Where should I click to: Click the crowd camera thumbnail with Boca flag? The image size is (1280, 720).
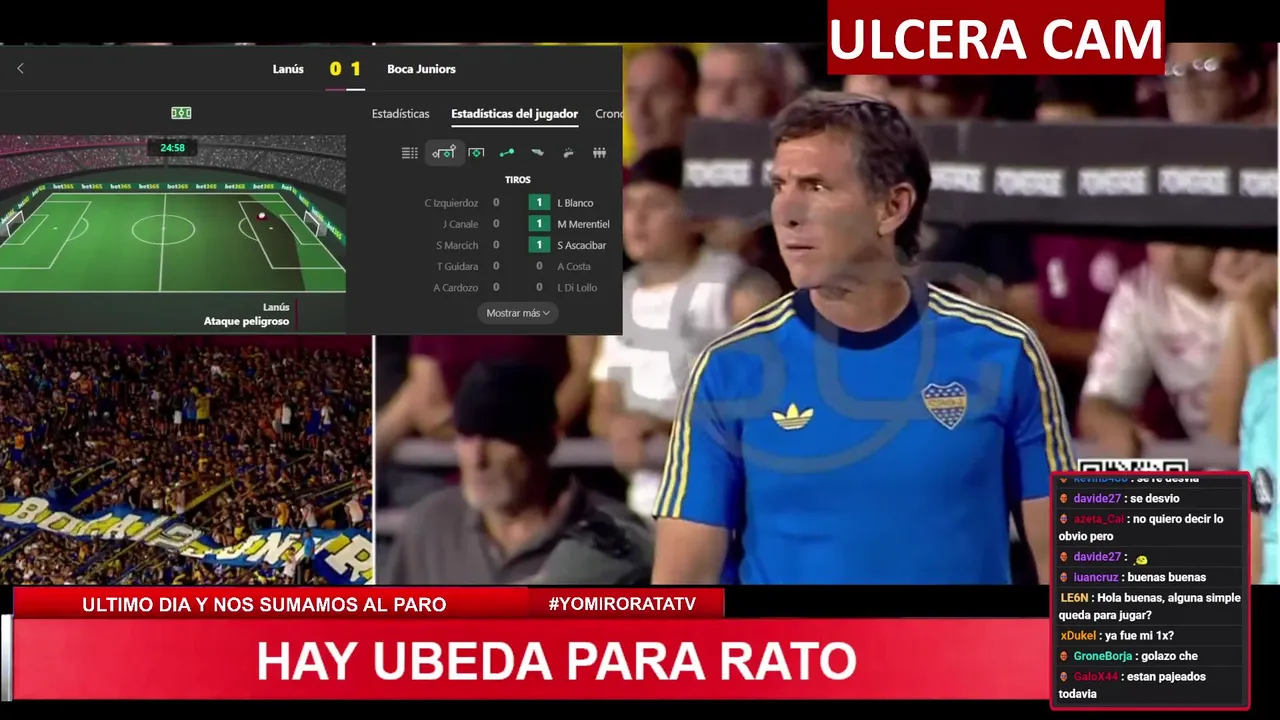tap(186, 460)
